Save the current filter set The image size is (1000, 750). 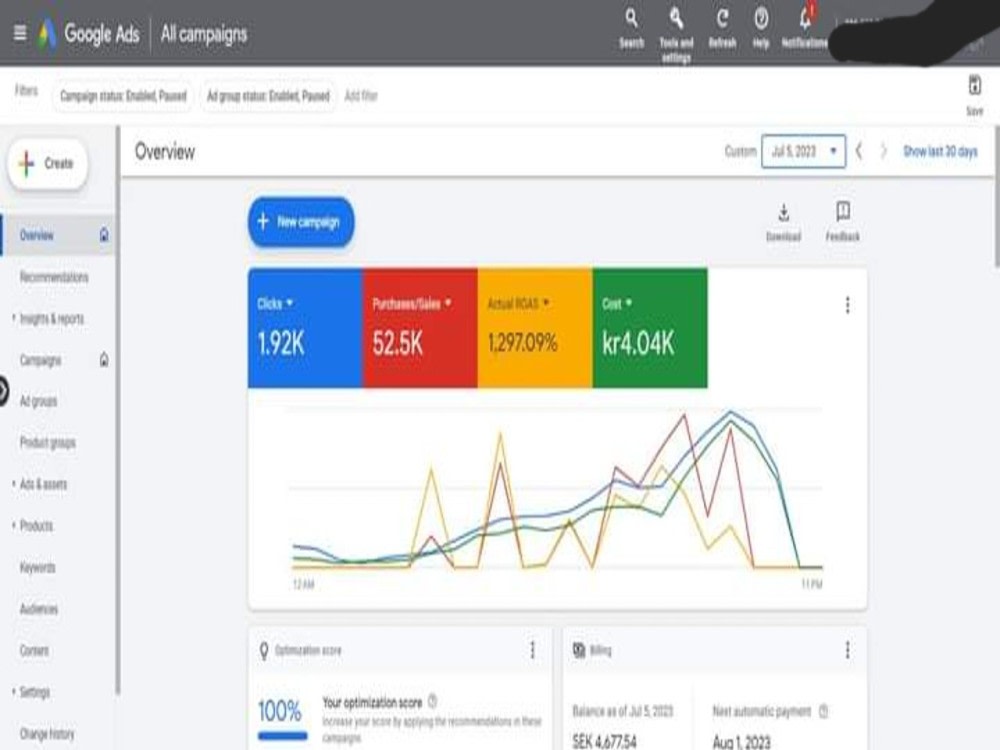974,95
